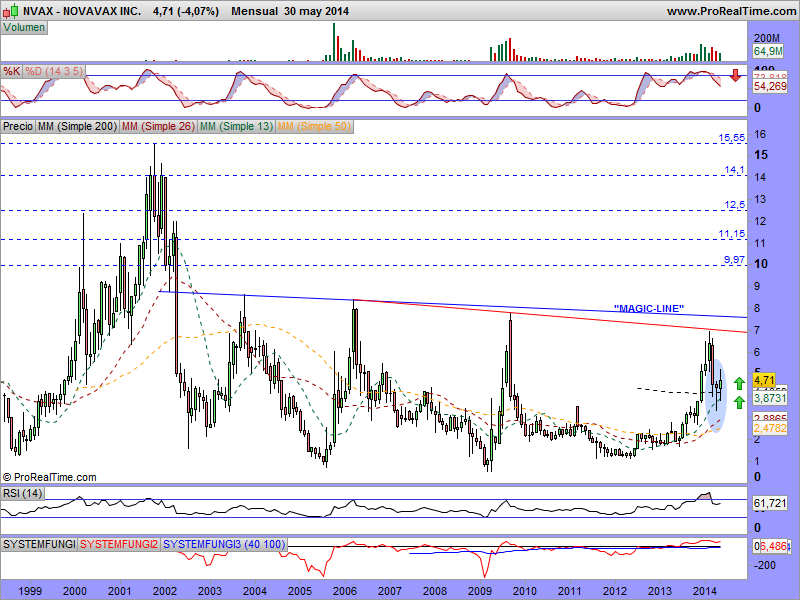Click the candlestick chart icon beside NVAX
Viewport: 800px width, 600px height.
click(12, 11)
